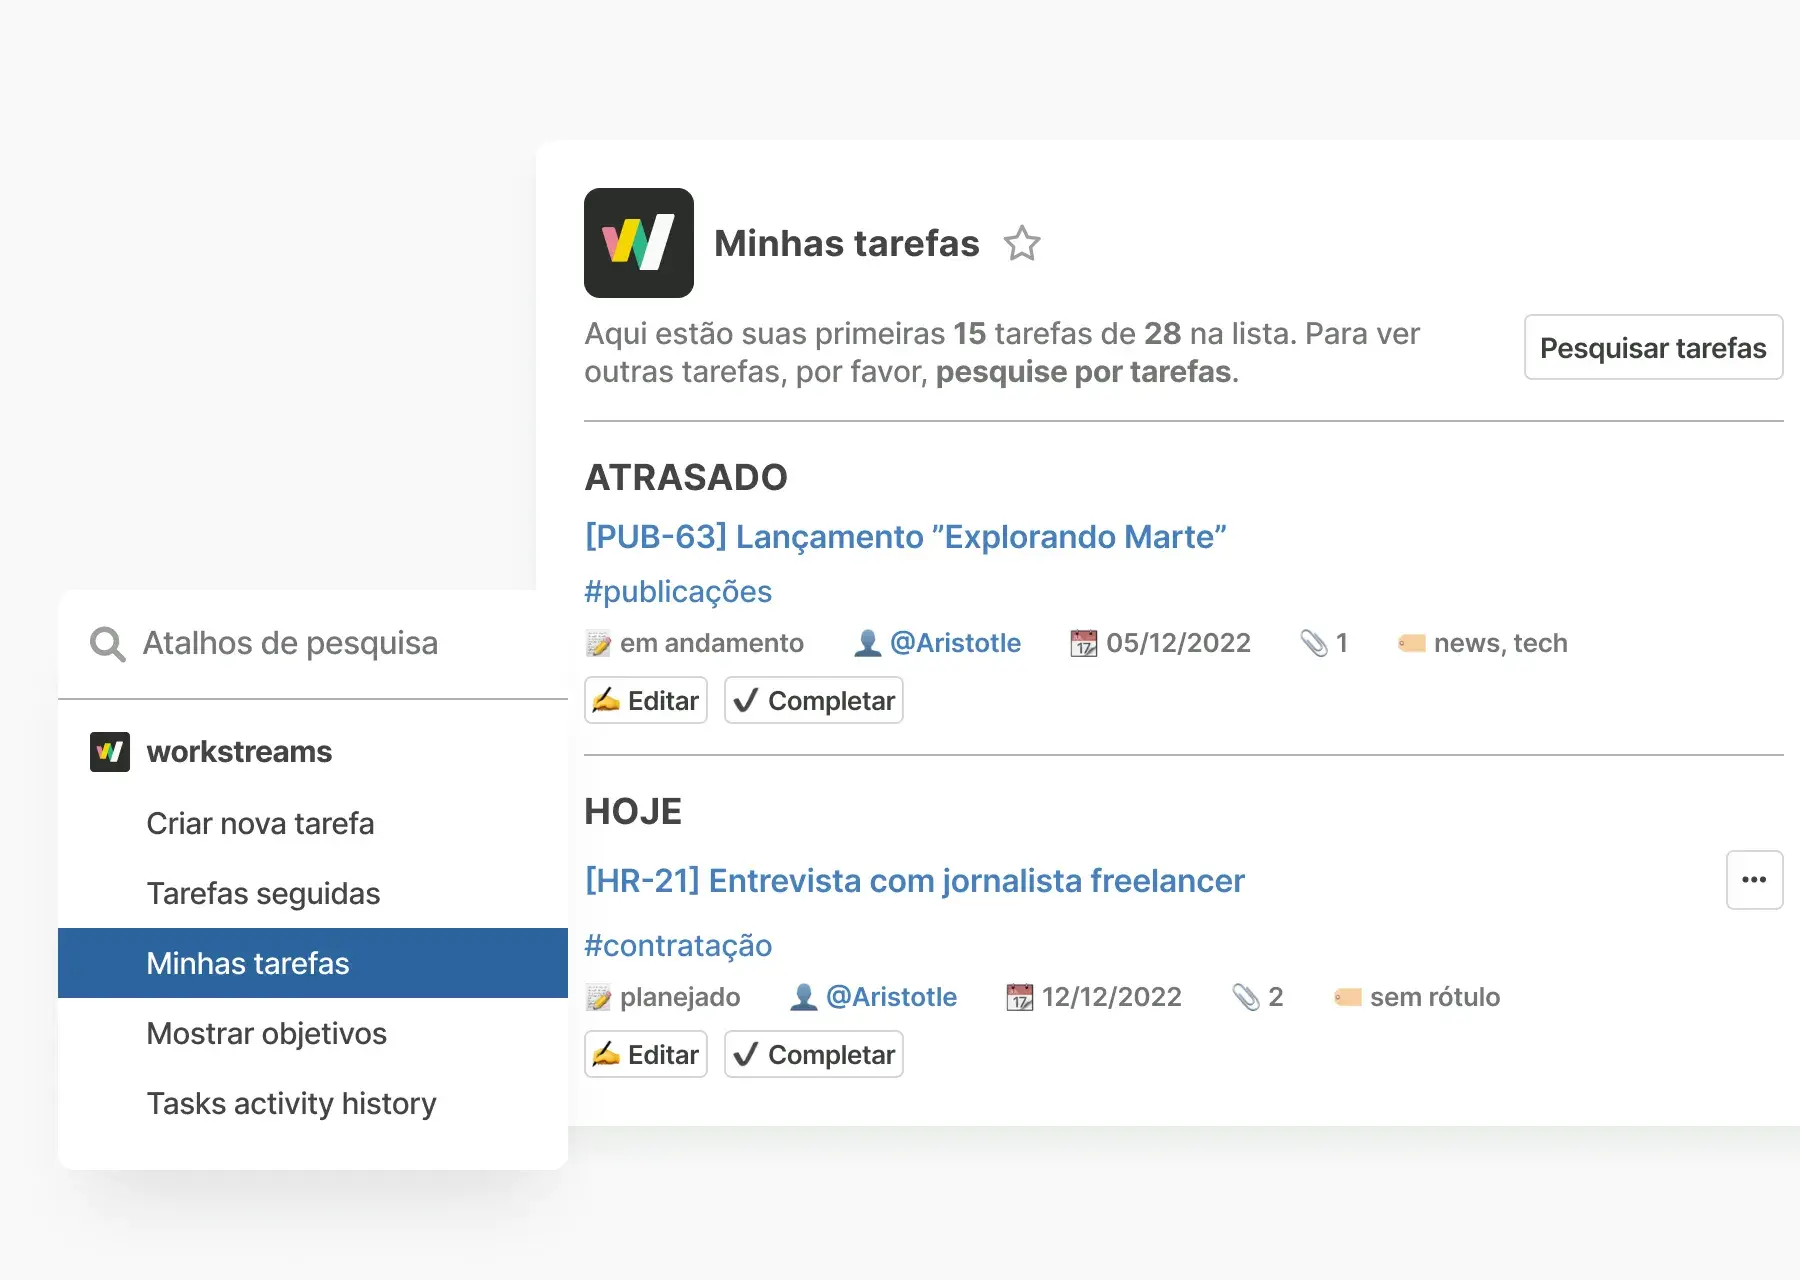Click the paperclip attachment icon on HR-21
The width and height of the screenshot is (1800, 1280).
coord(1245,997)
